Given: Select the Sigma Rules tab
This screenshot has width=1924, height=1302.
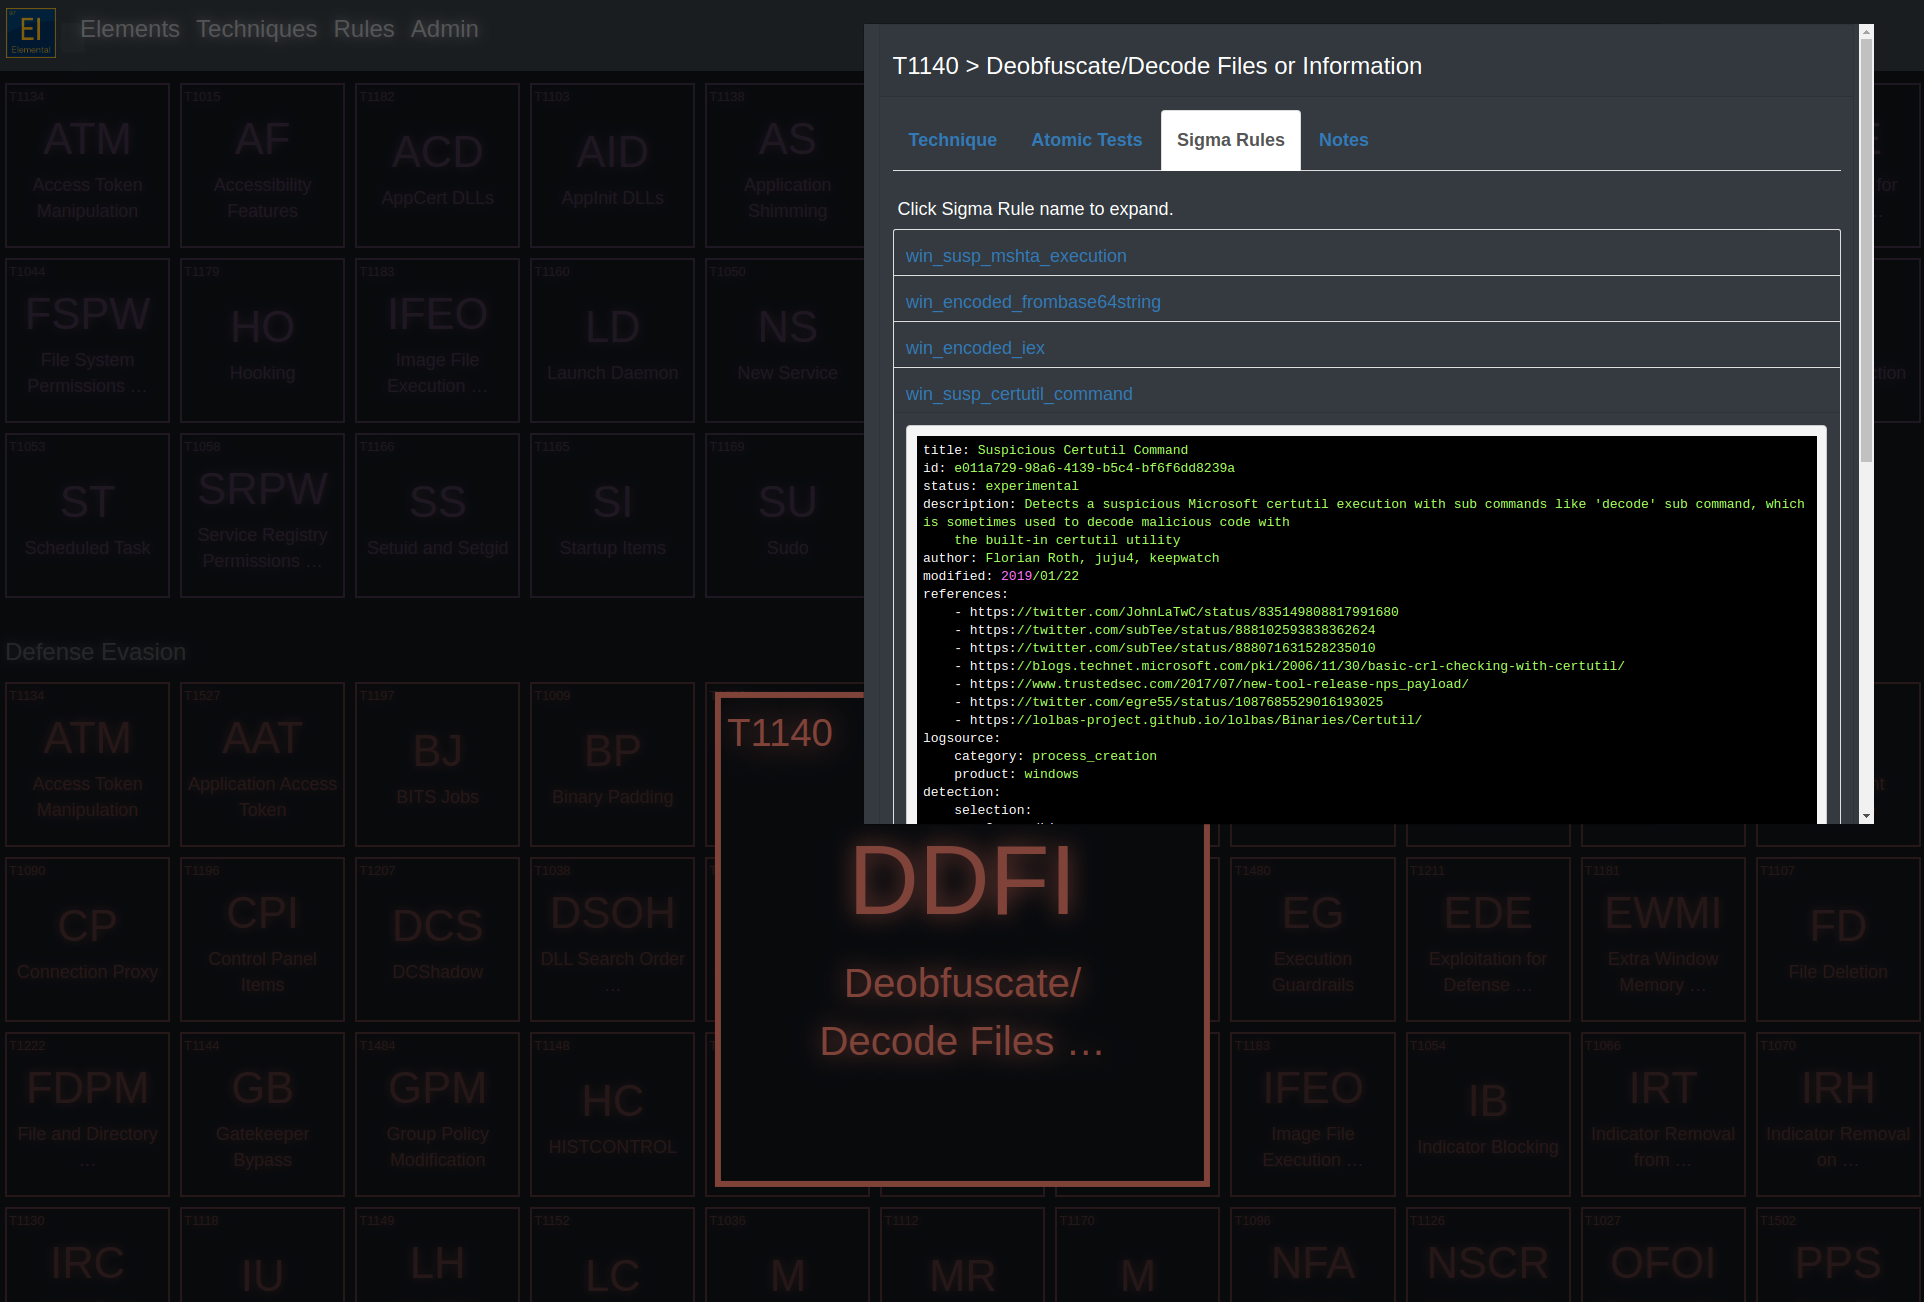Looking at the screenshot, I should (1230, 140).
